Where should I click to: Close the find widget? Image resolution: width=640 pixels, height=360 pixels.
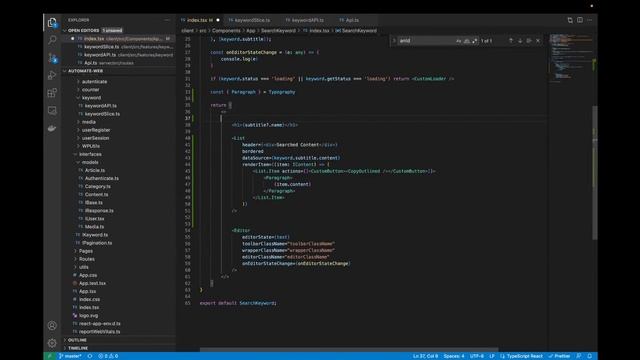click(538, 41)
